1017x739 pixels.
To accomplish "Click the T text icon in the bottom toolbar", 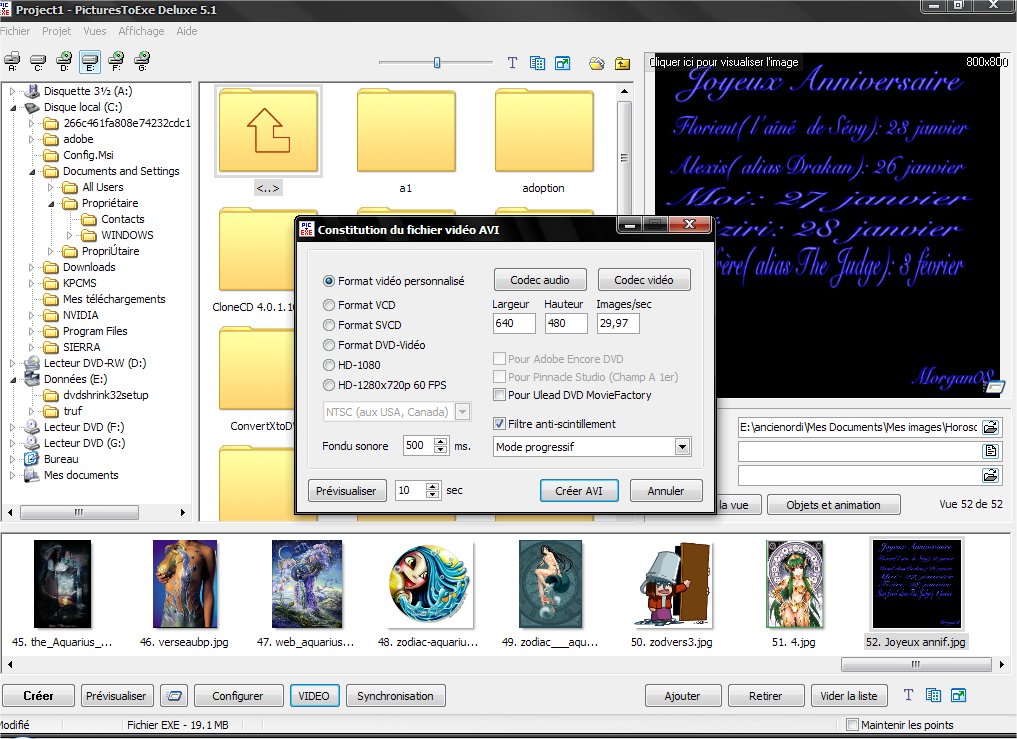I will coord(909,695).
